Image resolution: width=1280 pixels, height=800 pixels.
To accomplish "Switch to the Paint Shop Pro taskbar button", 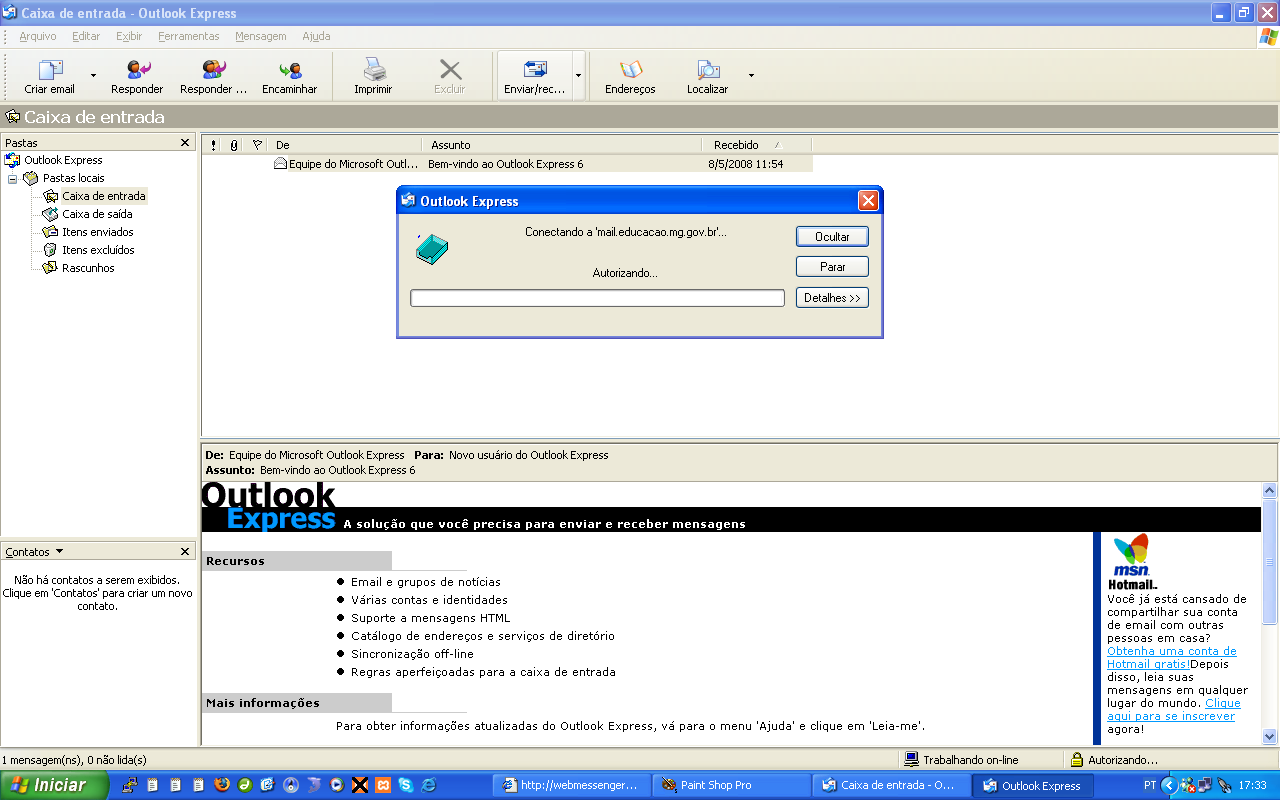I will (731, 785).
